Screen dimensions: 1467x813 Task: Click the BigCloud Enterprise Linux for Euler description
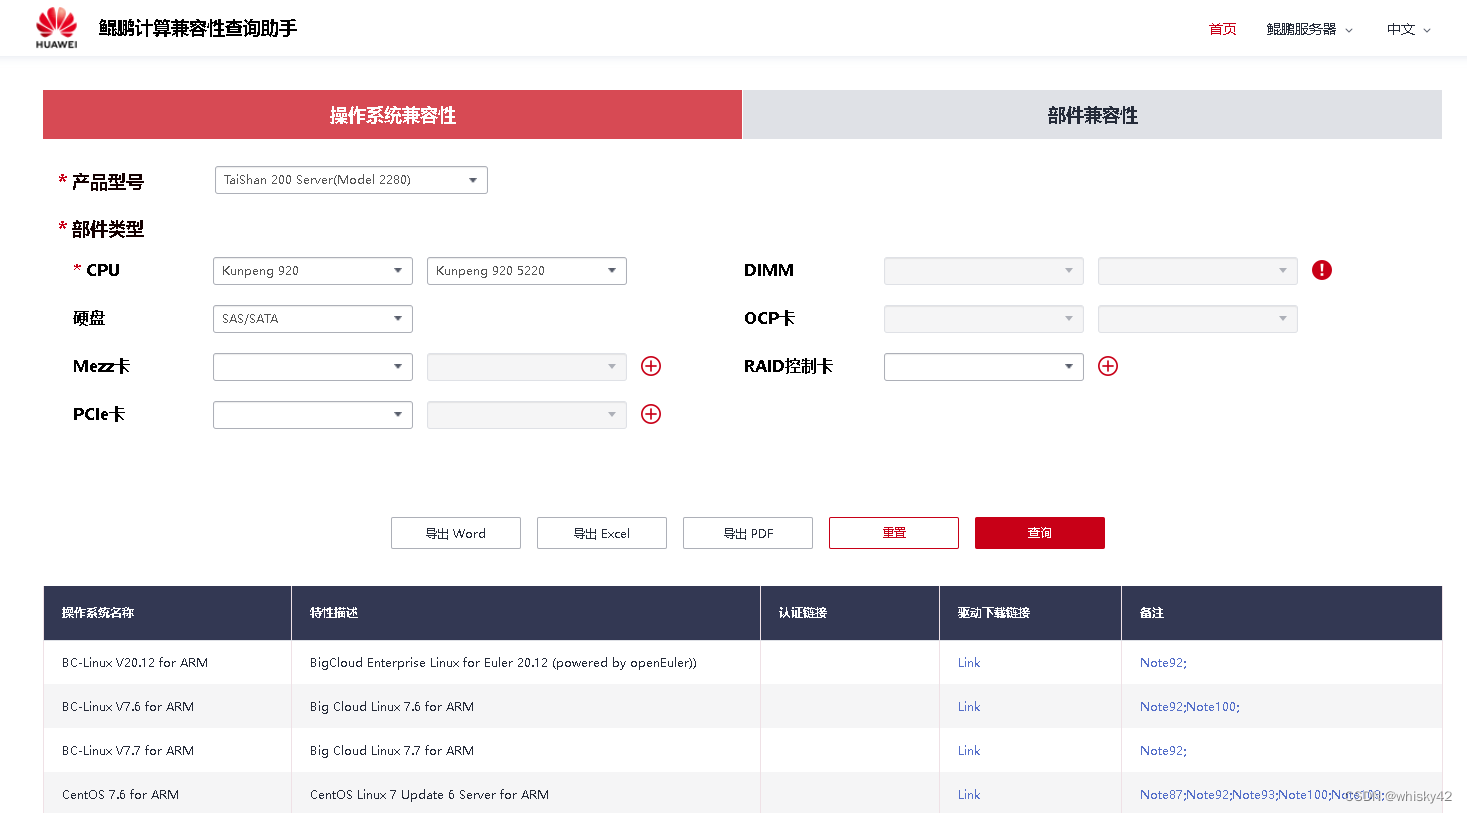tap(503, 663)
